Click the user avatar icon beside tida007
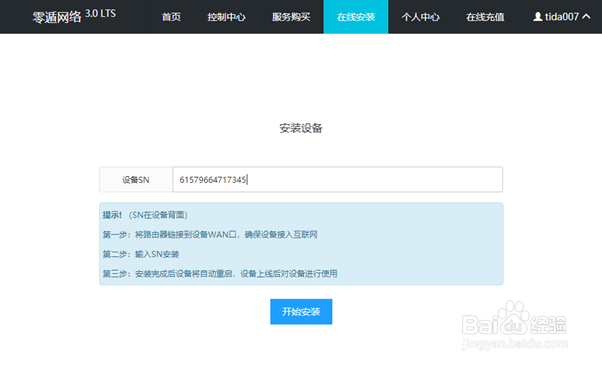602x365 pixels. [x=538, y=17]
